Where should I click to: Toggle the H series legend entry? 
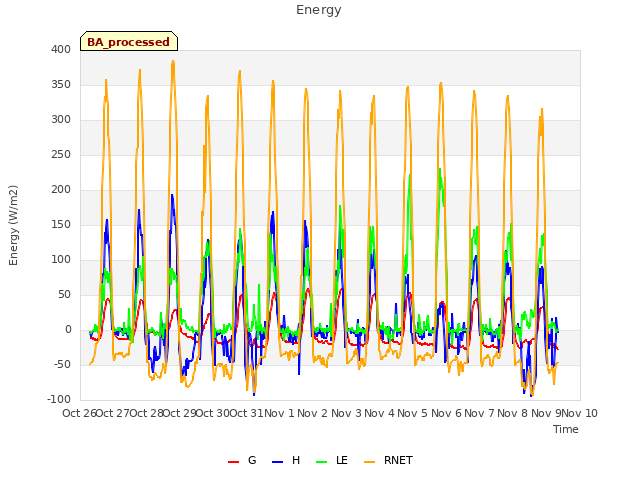(286, 460)
